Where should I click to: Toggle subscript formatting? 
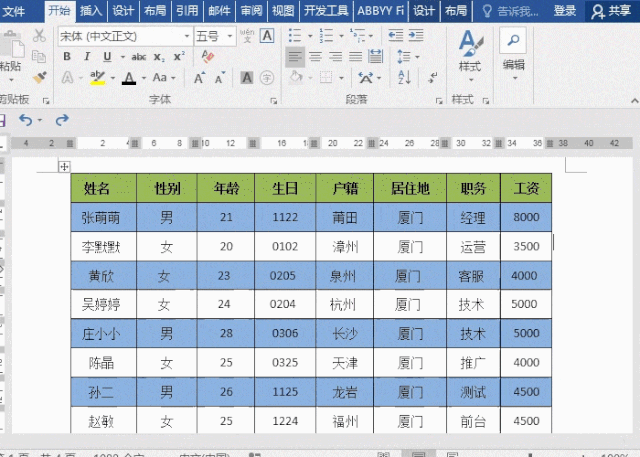[159, 57]
